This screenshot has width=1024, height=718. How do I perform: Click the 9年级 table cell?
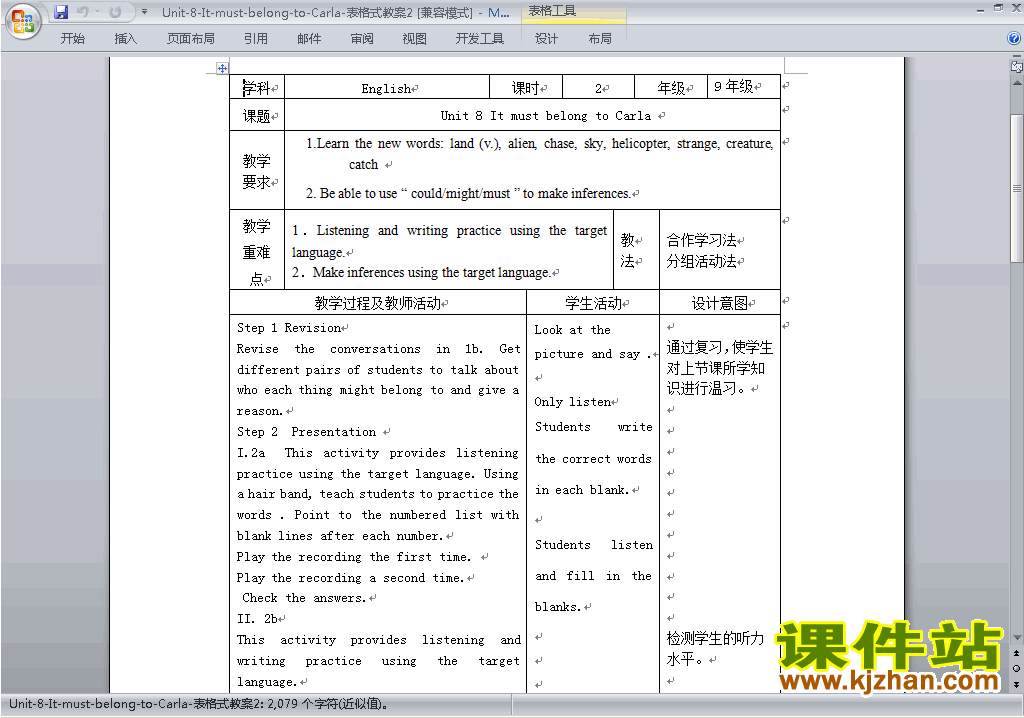[744, 87]
